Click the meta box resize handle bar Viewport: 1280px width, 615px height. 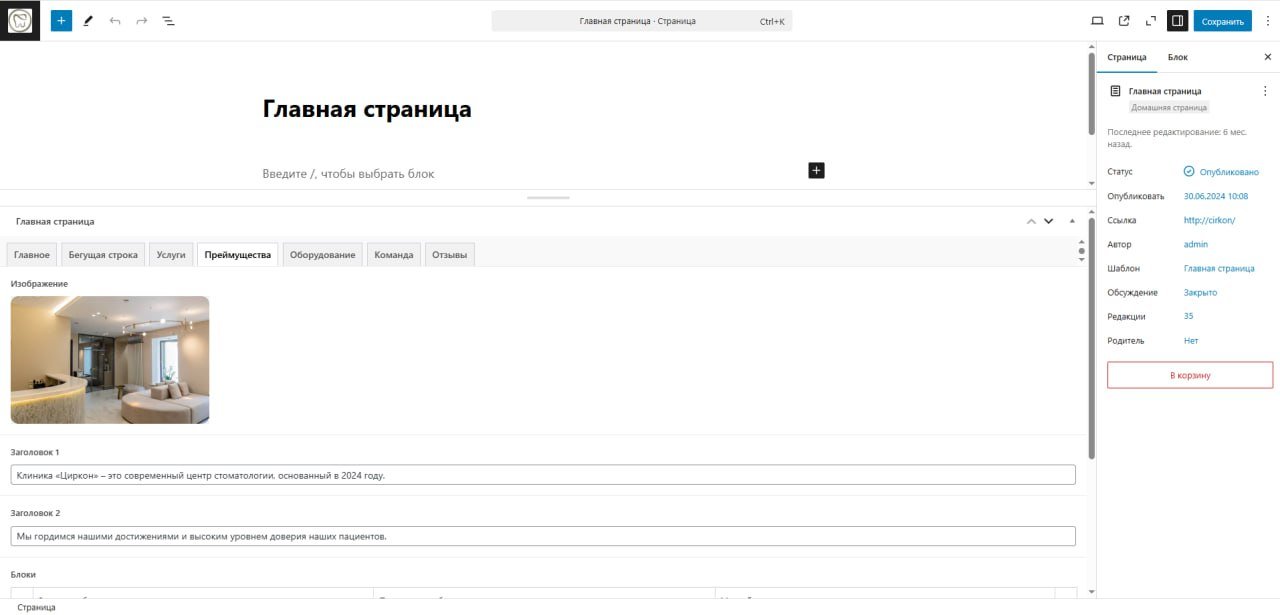point(548,198)
